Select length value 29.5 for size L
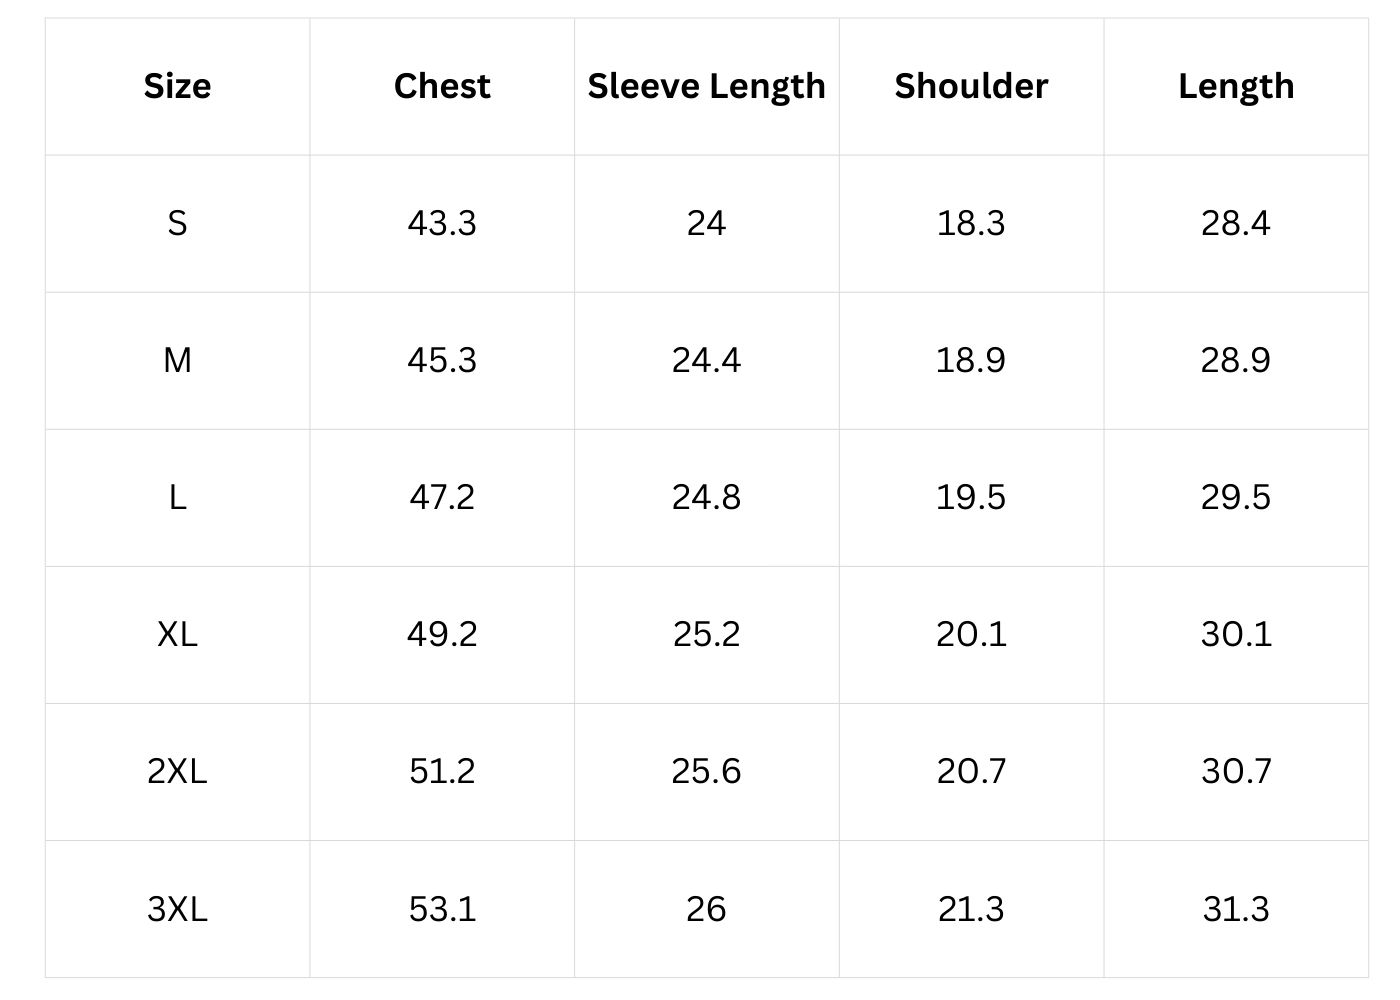This screenshot has height=1000, width=1400. 1236,497
